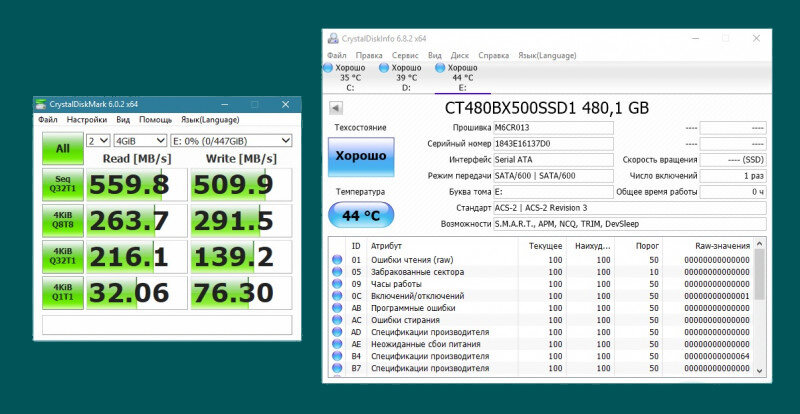Select the Программные ошибки row text
The height and width of the screenshot is (414, 800).
413,308
